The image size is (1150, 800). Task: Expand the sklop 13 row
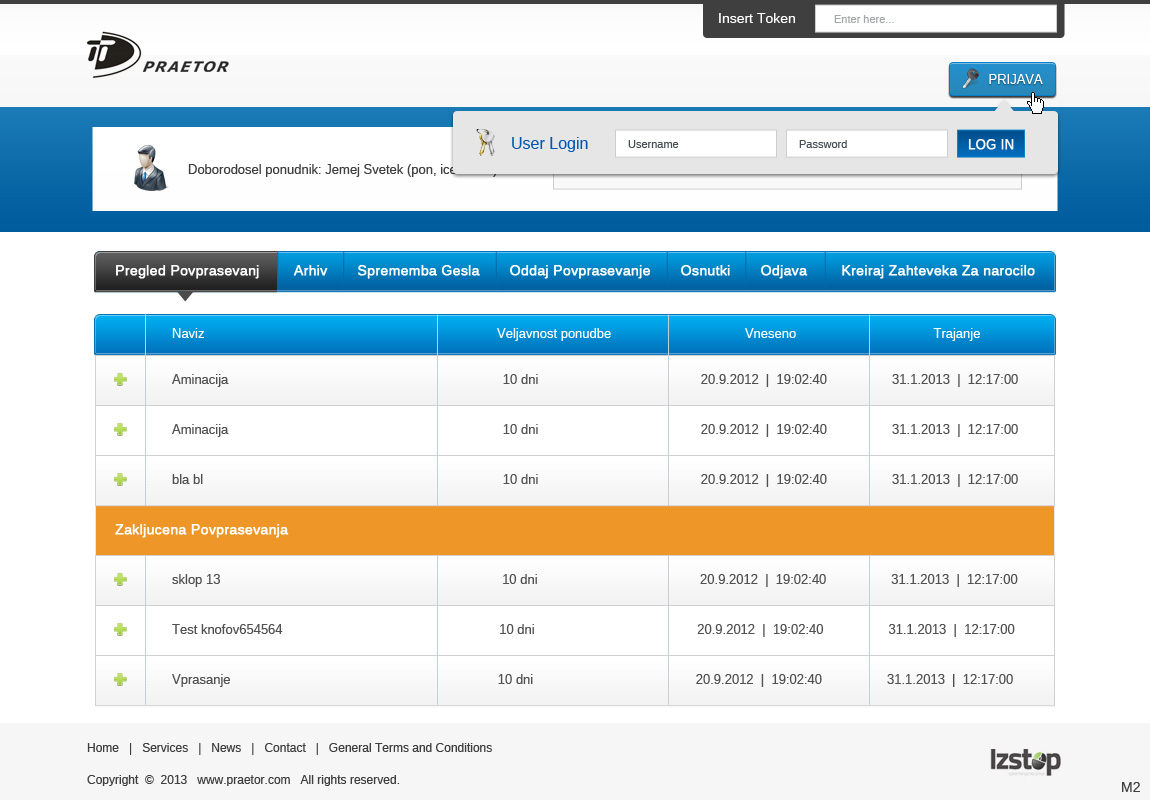point(120,580)
